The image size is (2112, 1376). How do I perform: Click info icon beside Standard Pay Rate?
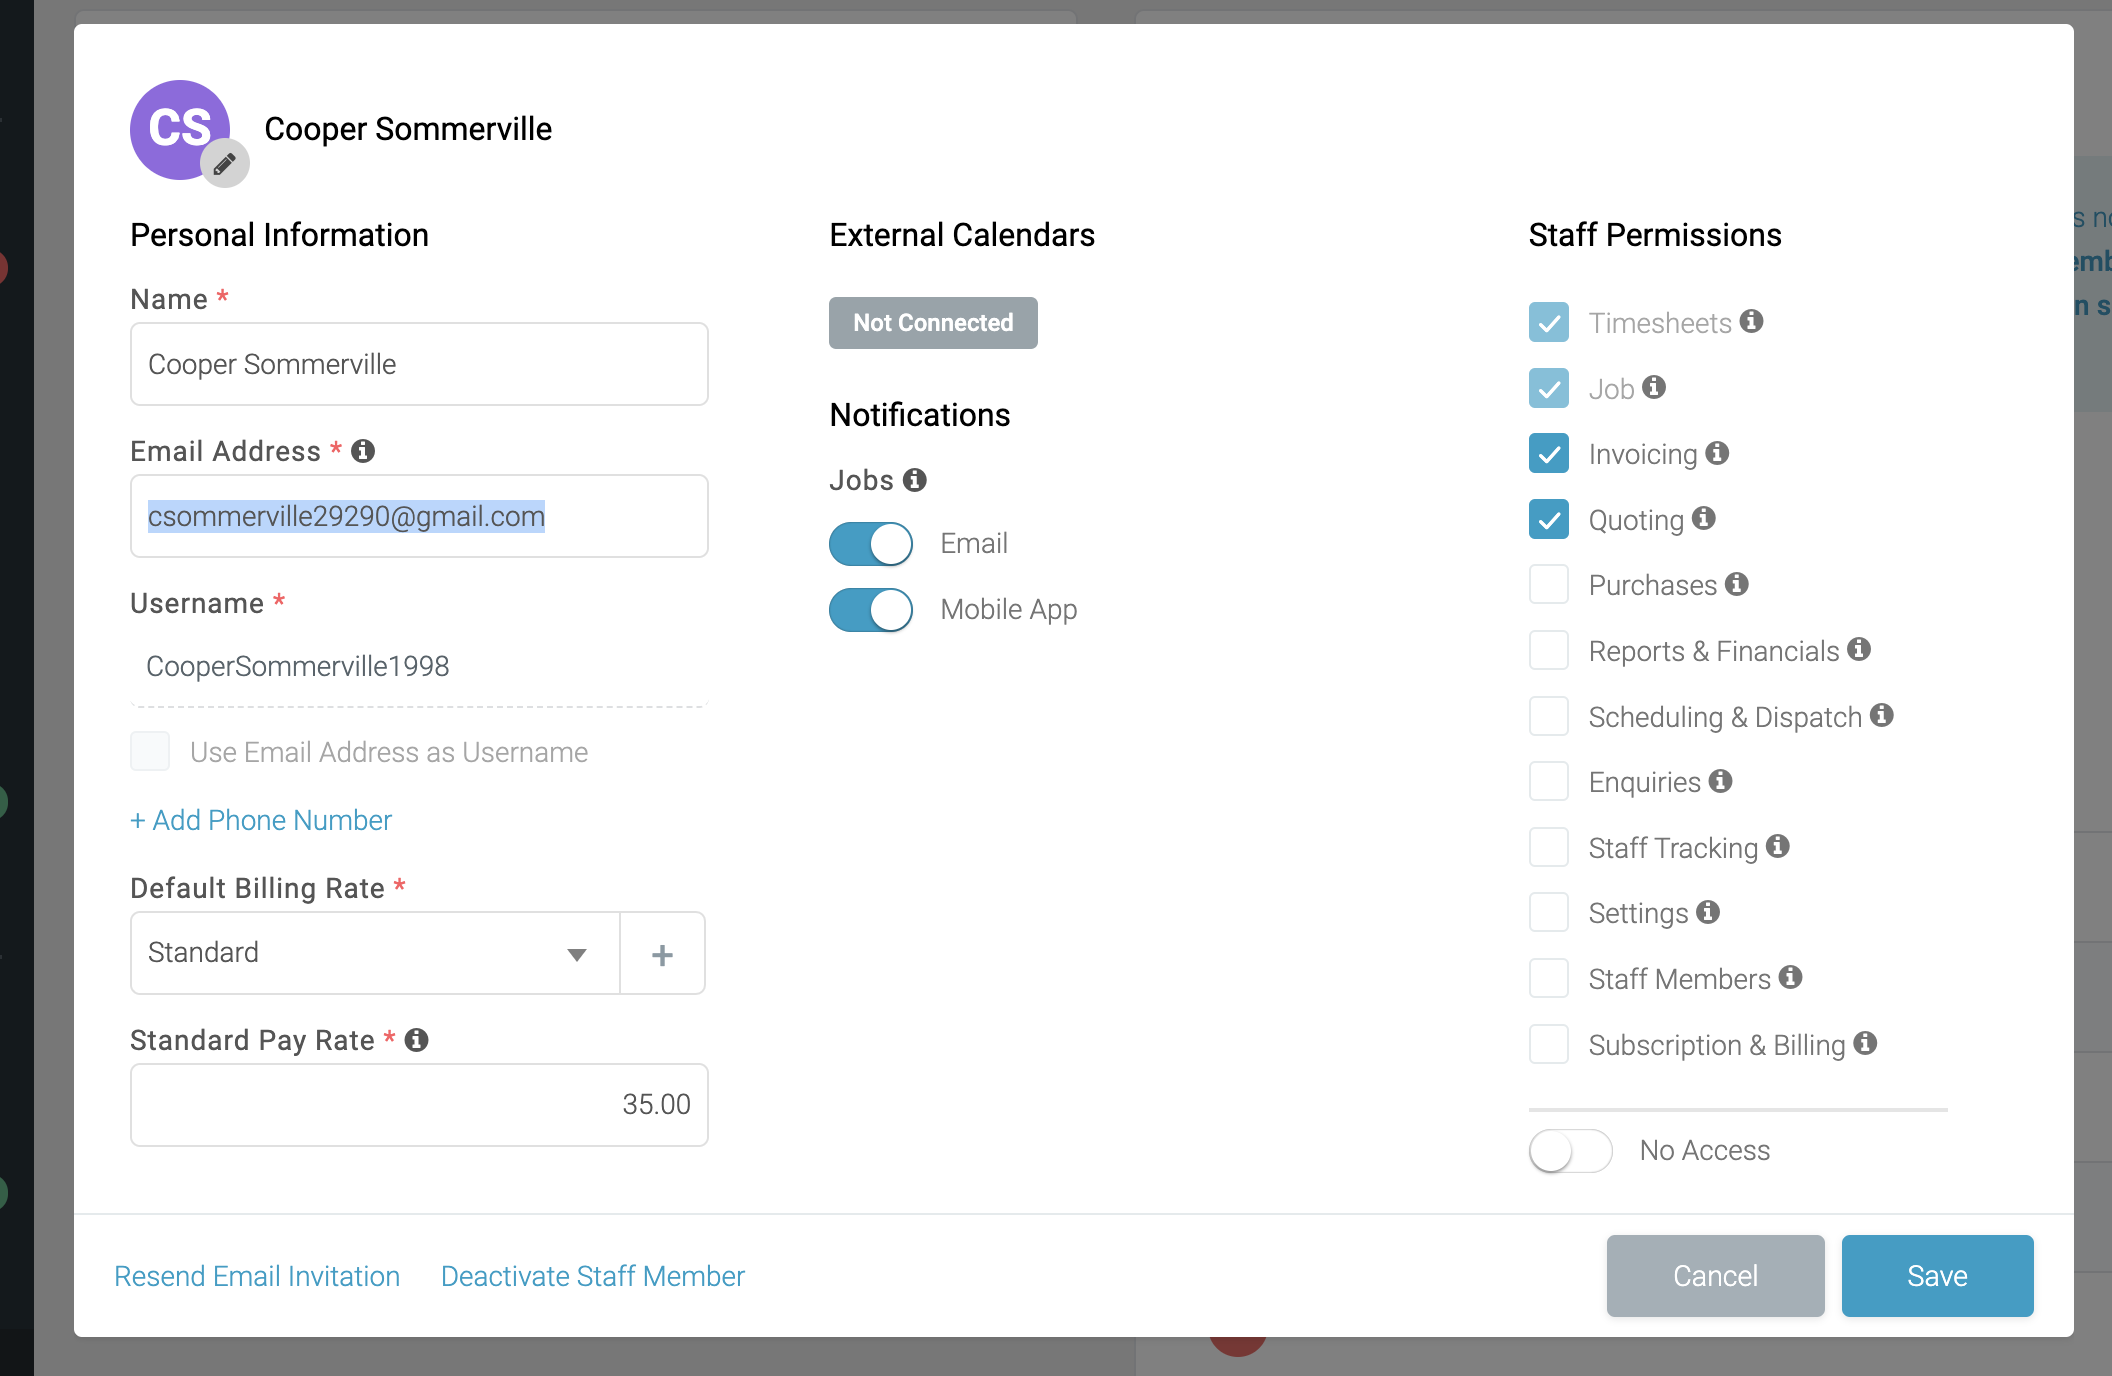417,1040
